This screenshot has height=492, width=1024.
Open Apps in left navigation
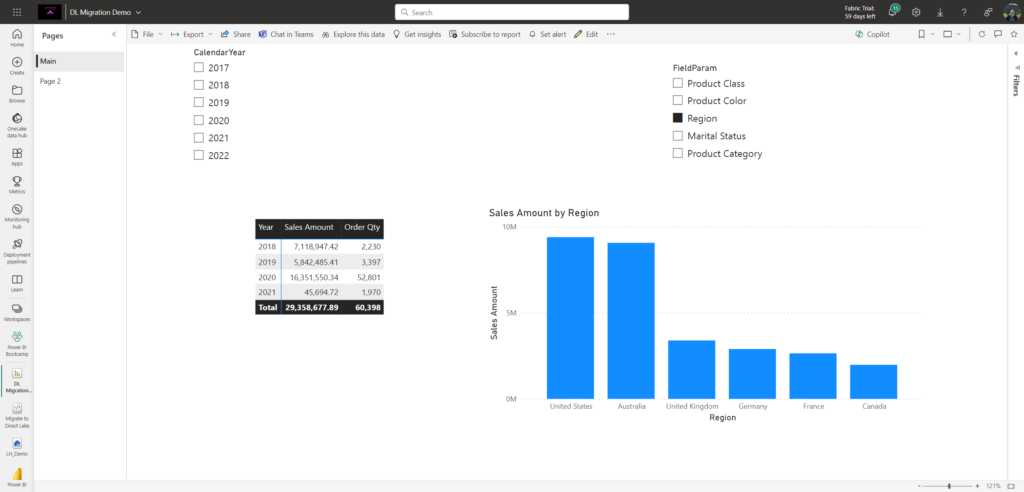click(x=17, y=157)
